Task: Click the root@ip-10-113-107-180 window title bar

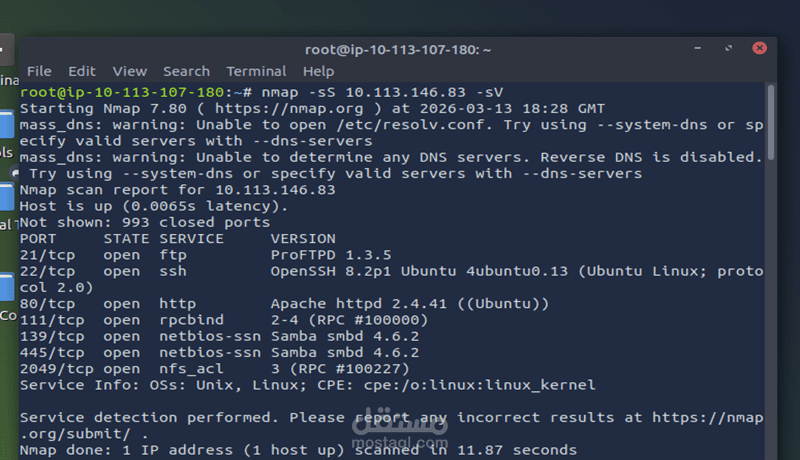Action: [x=397, y=49]
